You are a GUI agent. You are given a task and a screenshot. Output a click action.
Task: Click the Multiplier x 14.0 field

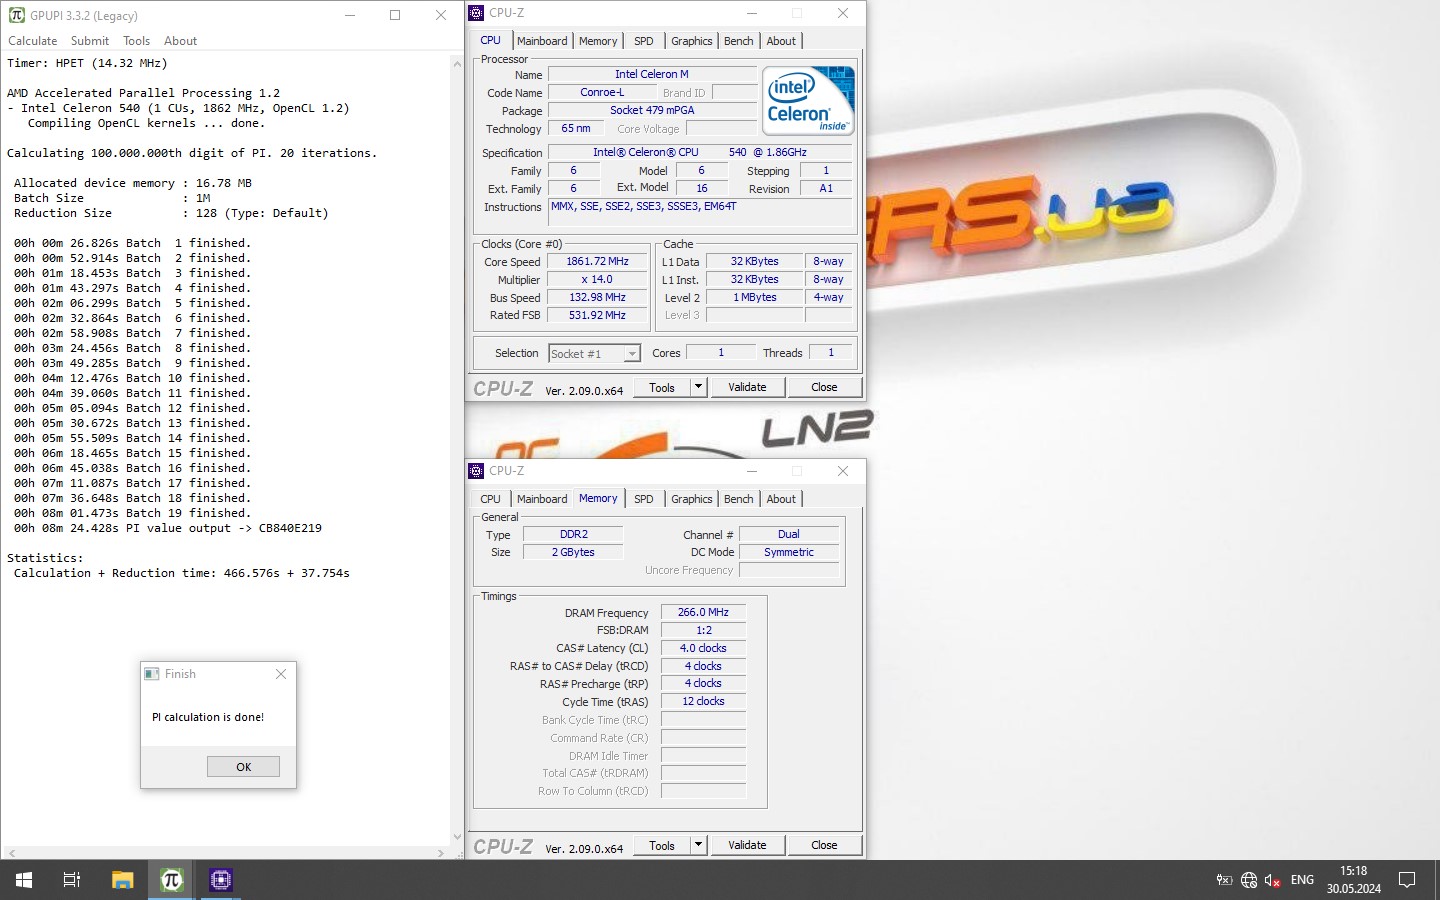click(597, 279)
